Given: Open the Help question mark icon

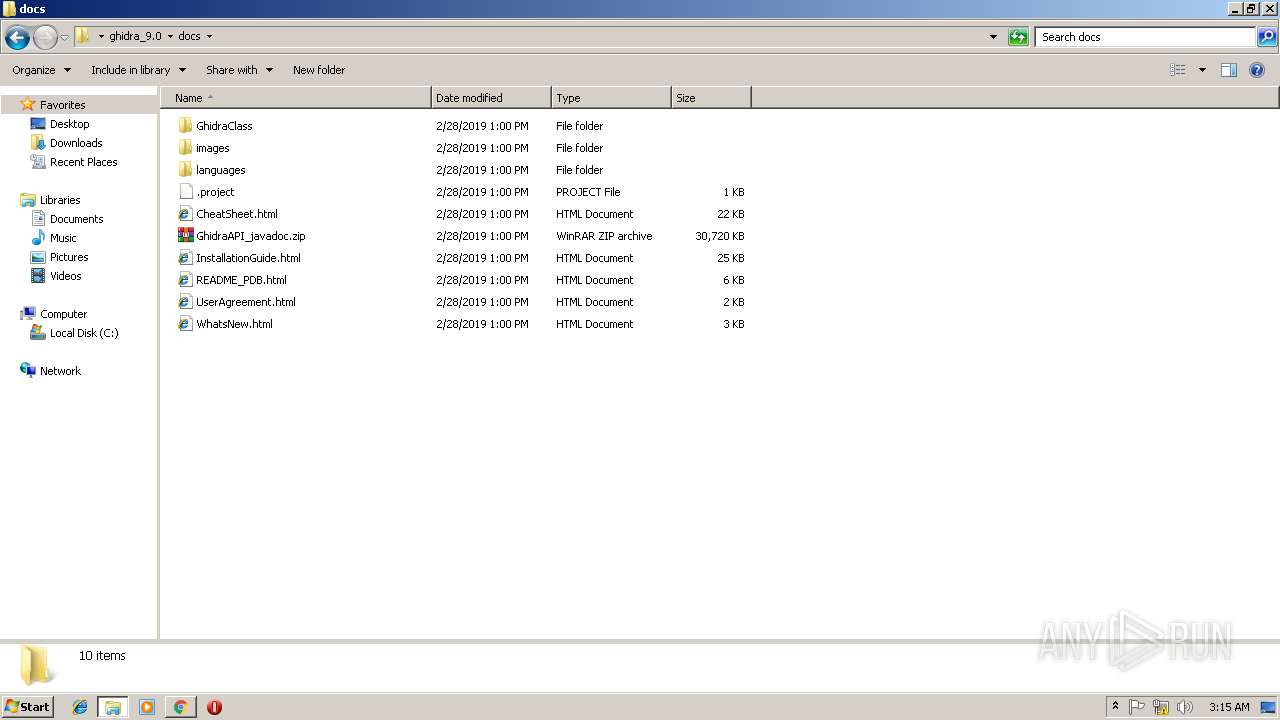Looking at the screenshot, I should pos(1257,70).
